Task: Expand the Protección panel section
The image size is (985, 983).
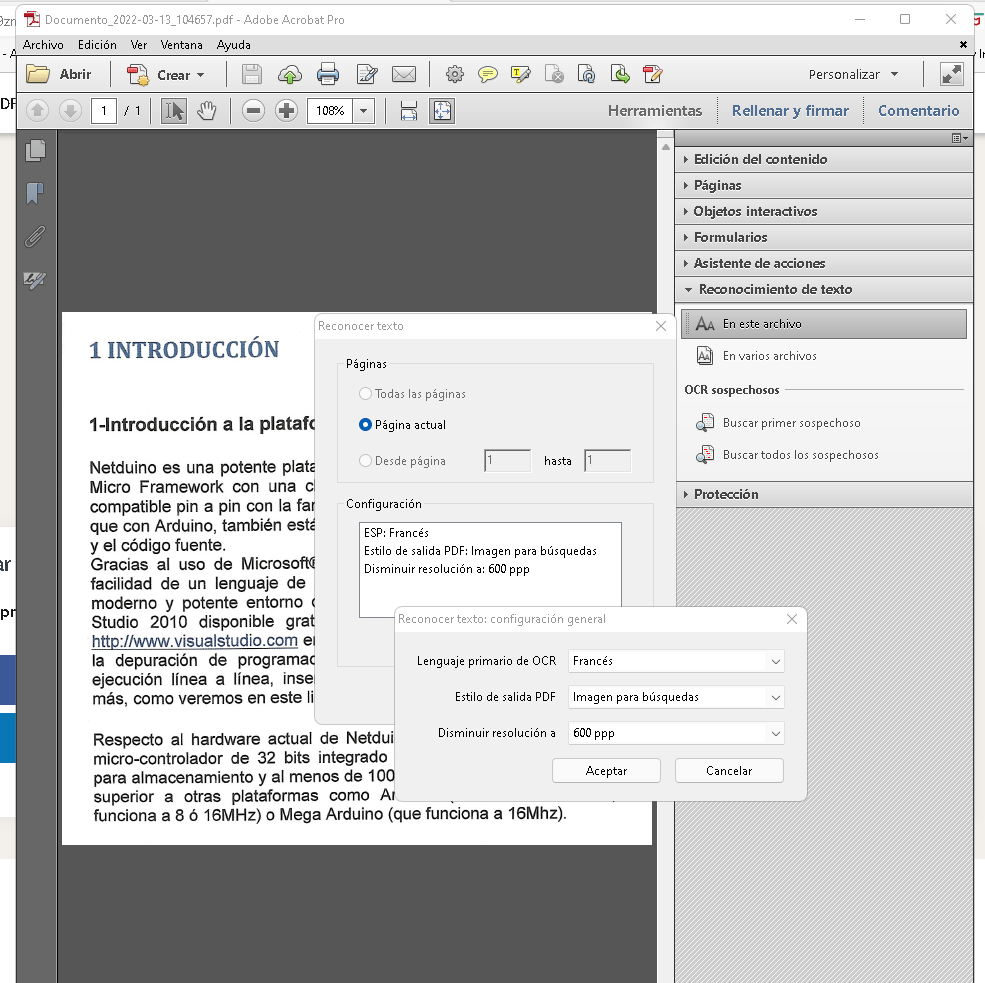Action: point(726,494)
